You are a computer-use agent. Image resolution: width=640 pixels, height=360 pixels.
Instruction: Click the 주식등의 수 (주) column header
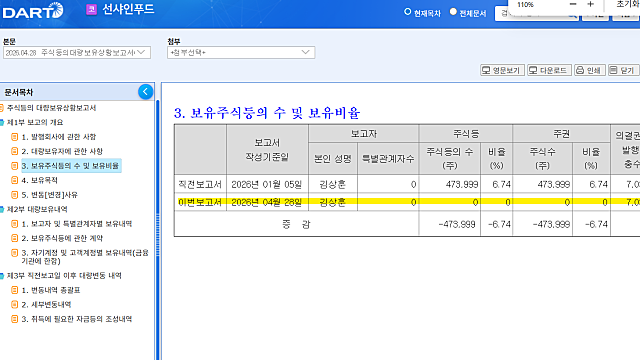449,159
